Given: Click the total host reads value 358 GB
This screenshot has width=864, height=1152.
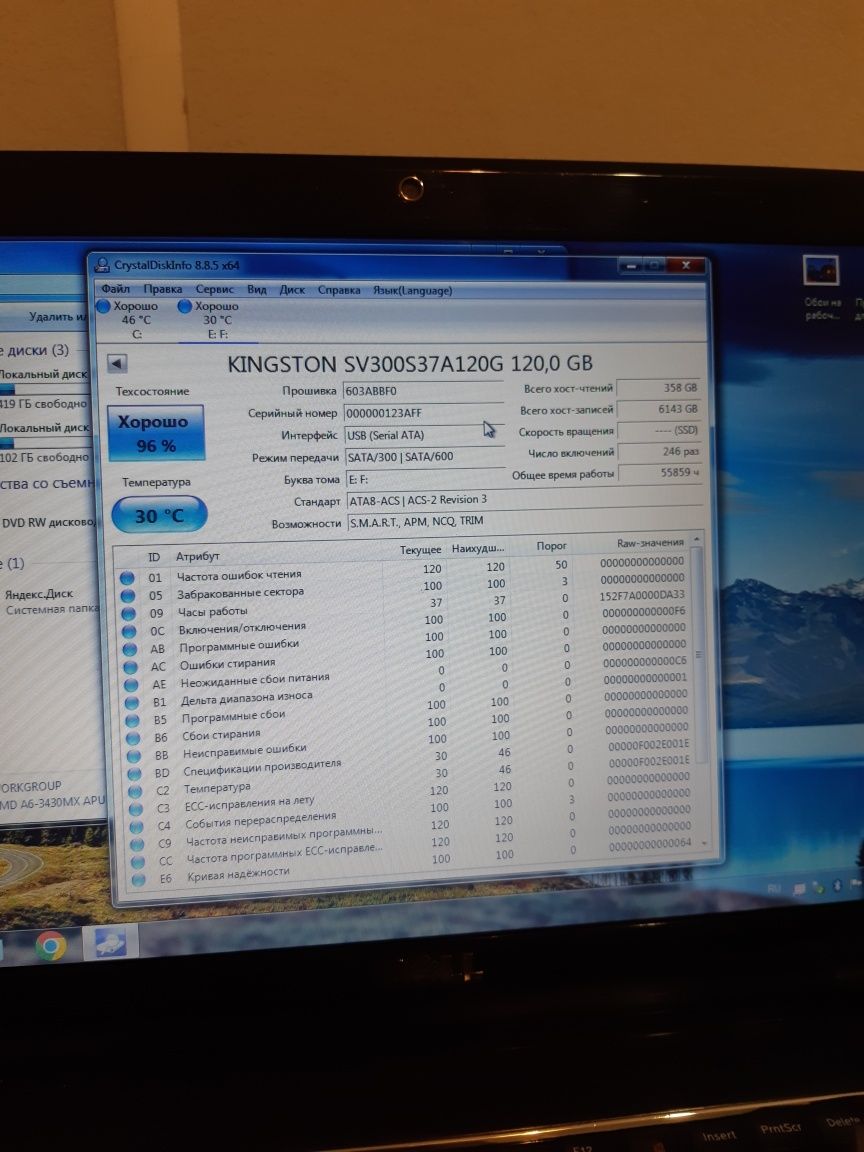Looking at the screenshot, I should 658,387.
